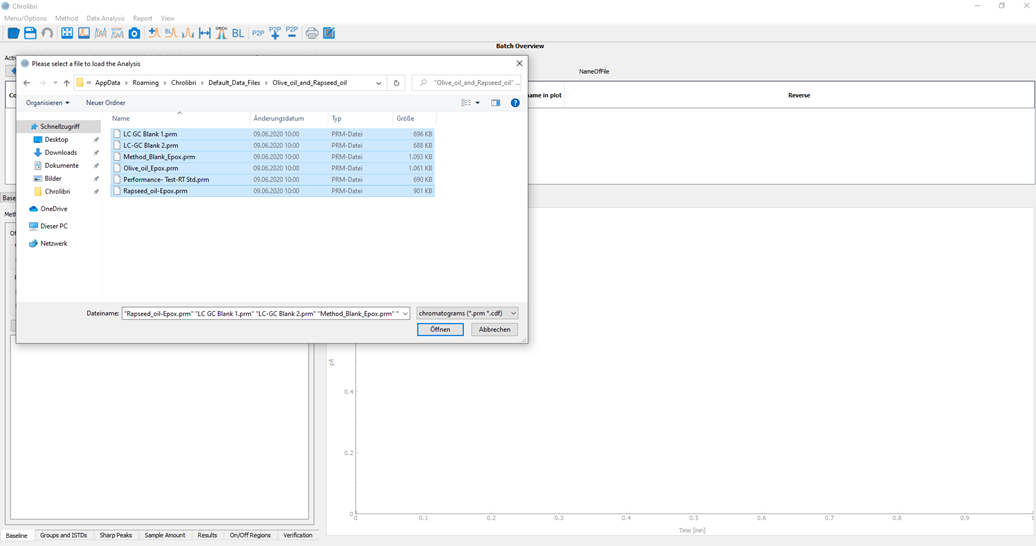Click the open folder icon in Chrolibri toolbar

point(13,32)
